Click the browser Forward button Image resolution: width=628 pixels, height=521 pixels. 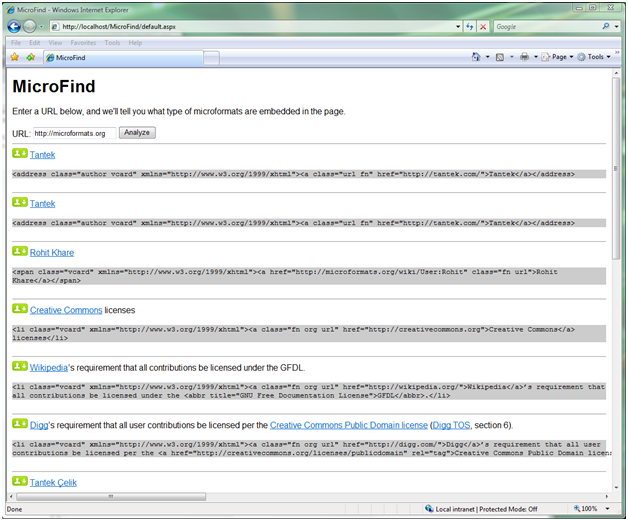29,26
